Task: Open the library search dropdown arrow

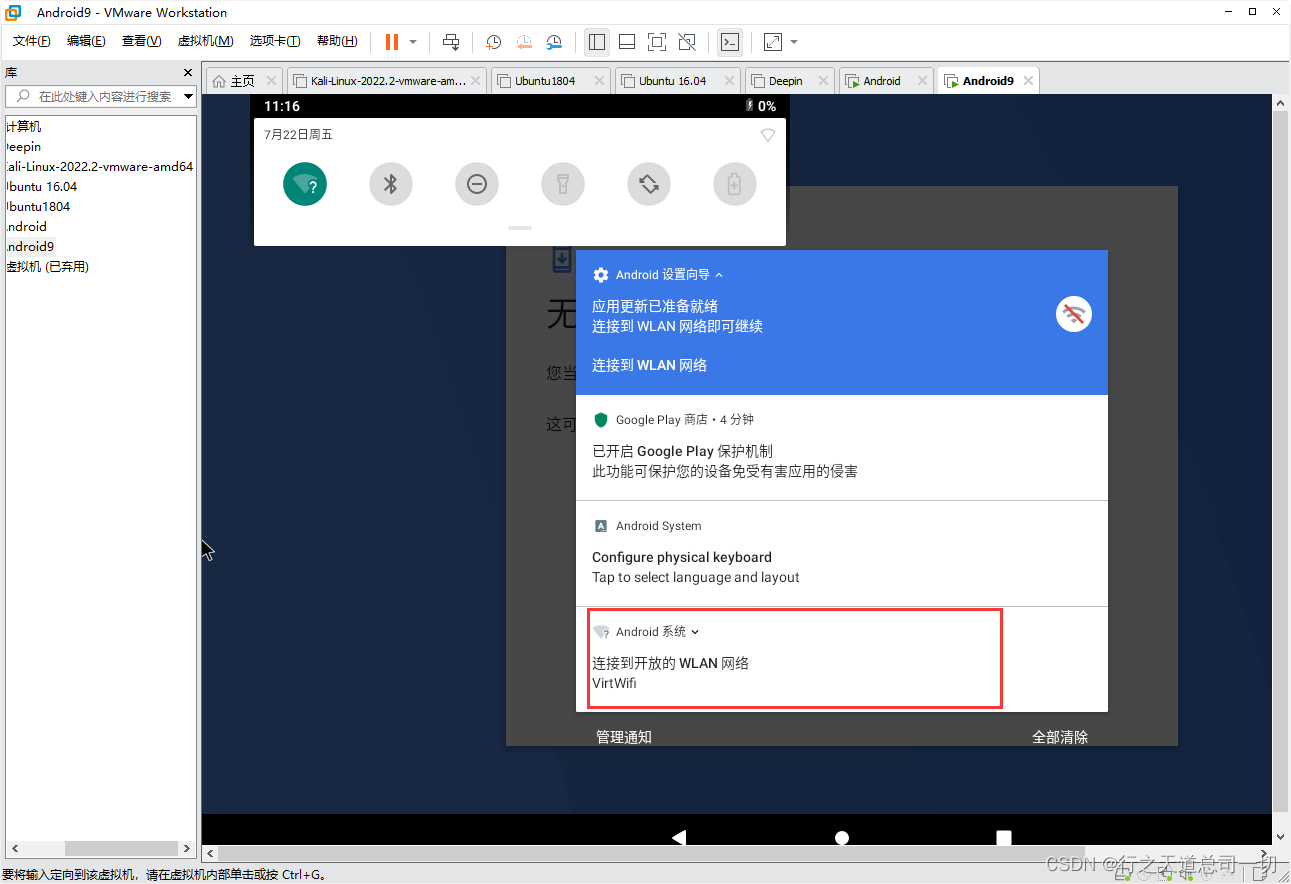Action: click(x=189, y=96)
